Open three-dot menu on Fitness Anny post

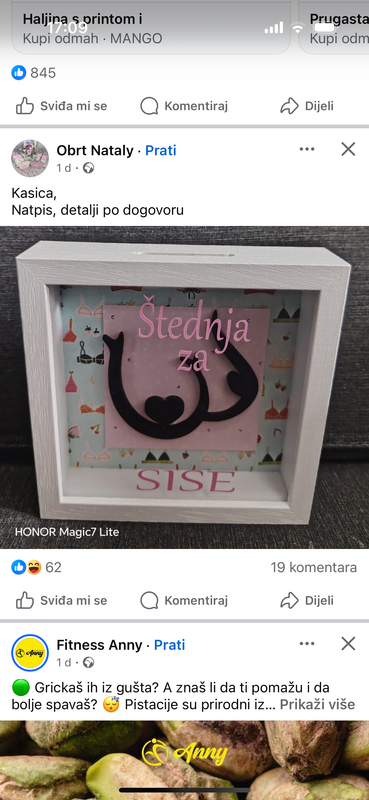307,643
